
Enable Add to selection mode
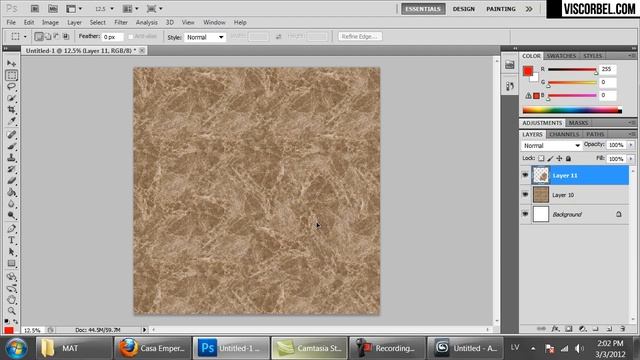(x=48, y=37)
